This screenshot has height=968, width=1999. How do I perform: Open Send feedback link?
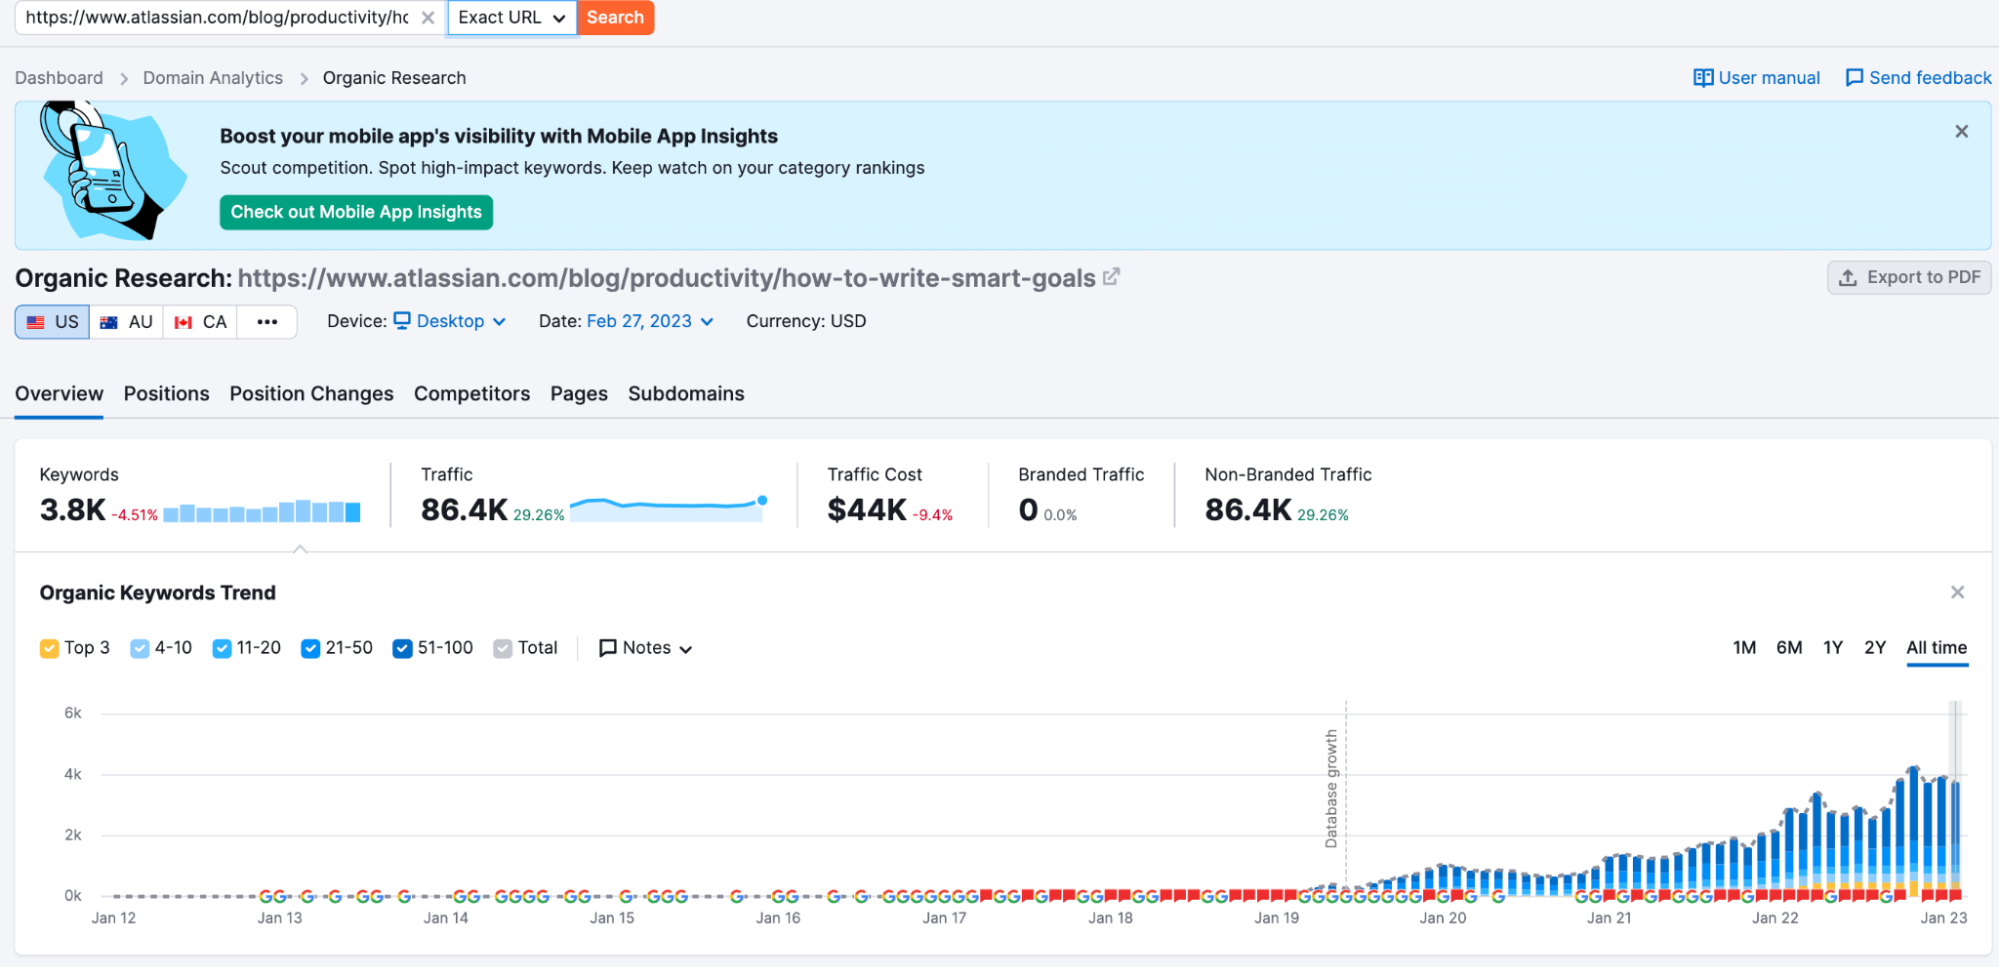1918,78
